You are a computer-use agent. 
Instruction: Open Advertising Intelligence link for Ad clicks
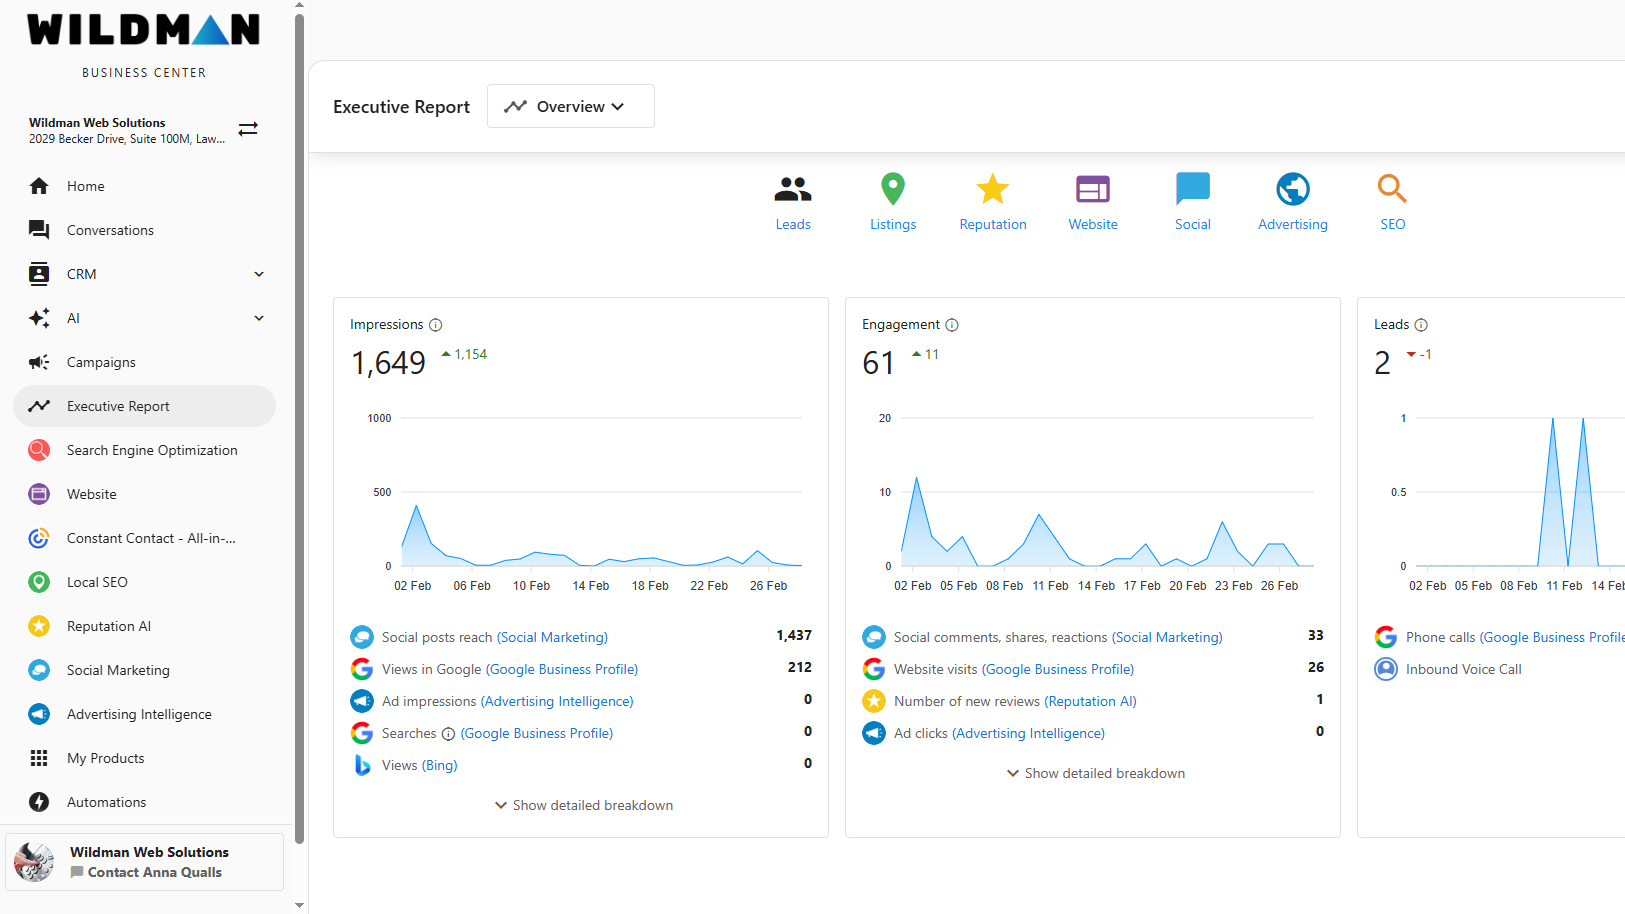point(1028,733)
